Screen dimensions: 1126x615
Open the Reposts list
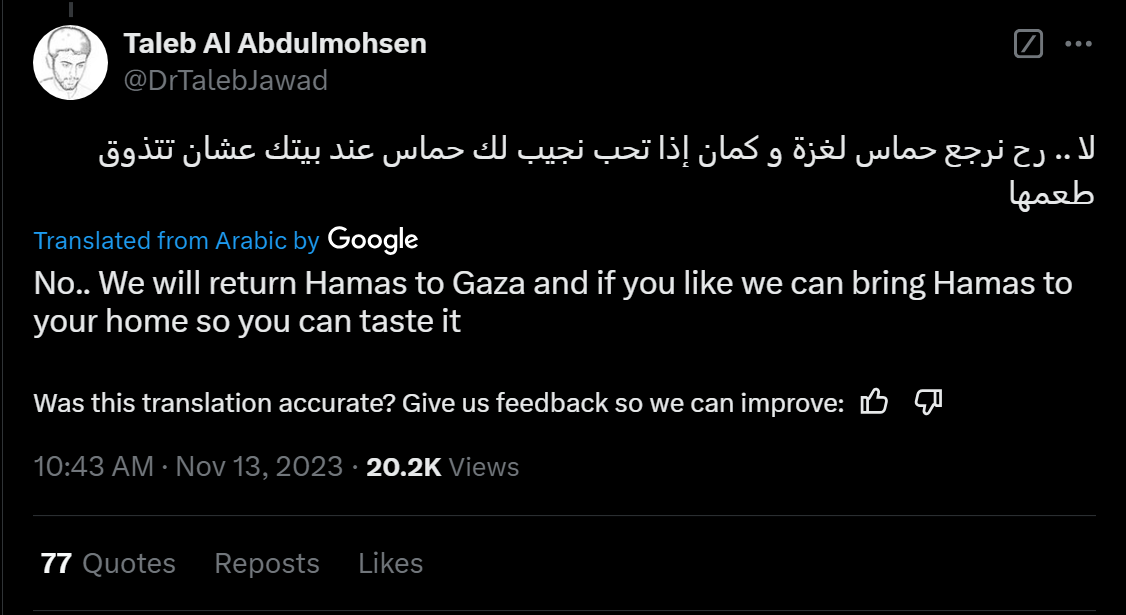(267, 563)
